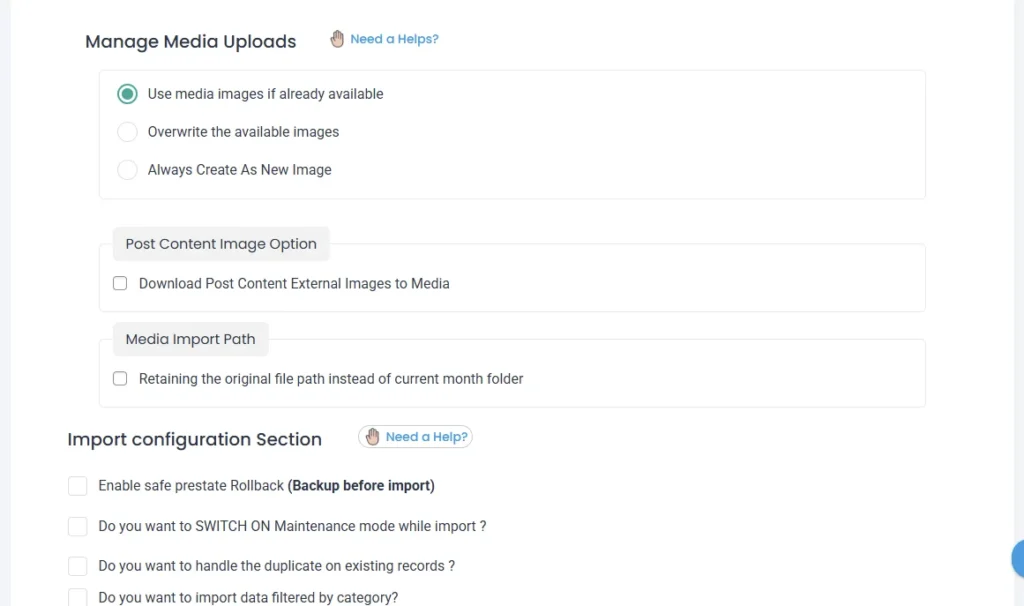
Task: Click the "Import configuration Section" heading
Action: click(x=194, y=439)
